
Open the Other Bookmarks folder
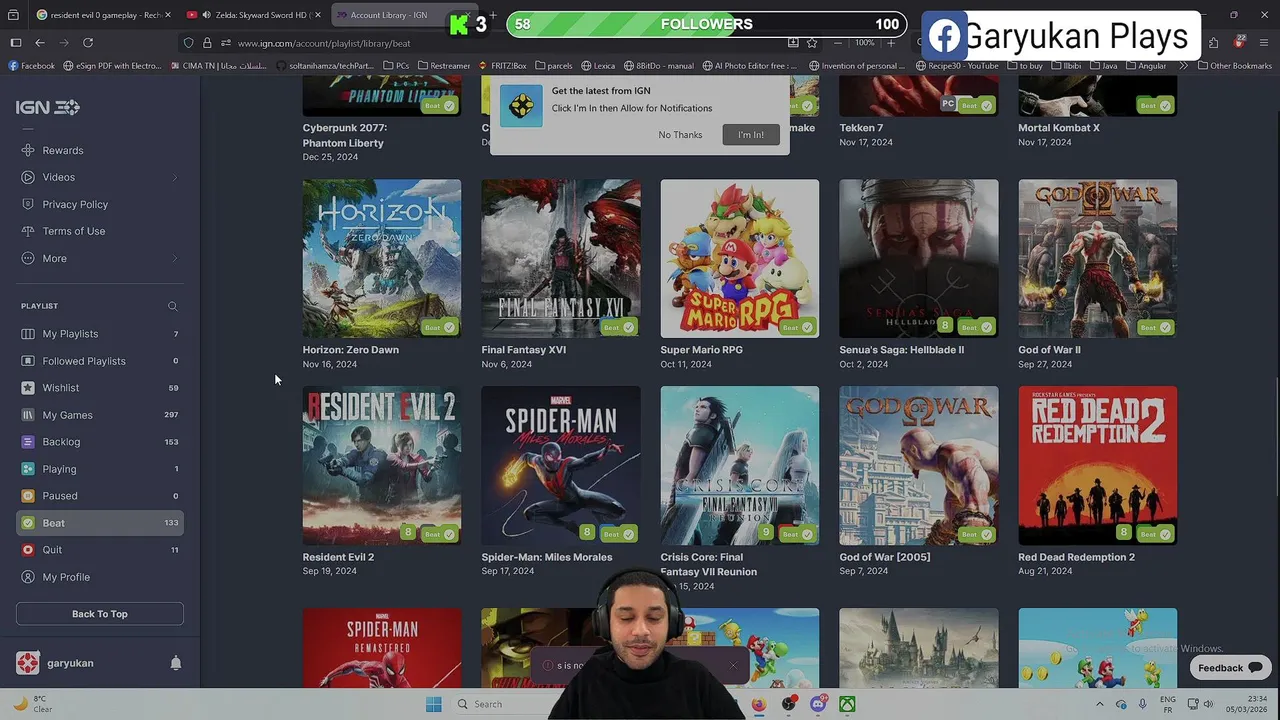[x=1234, y=66]
